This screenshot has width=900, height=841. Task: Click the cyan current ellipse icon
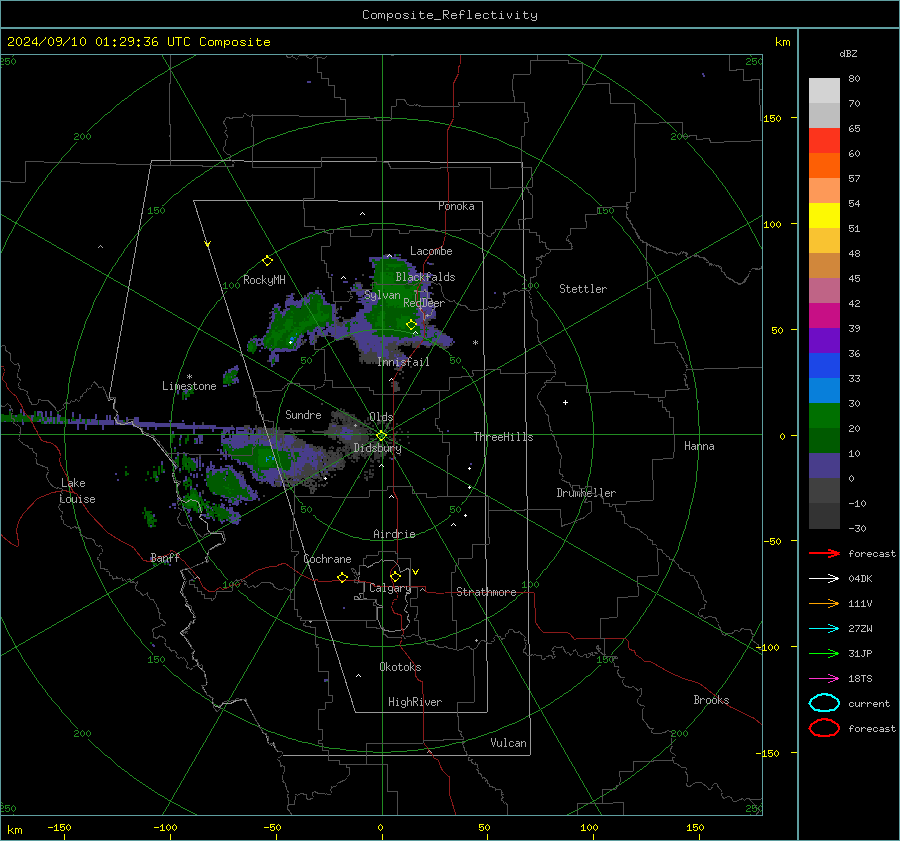[x=824, y=703]
